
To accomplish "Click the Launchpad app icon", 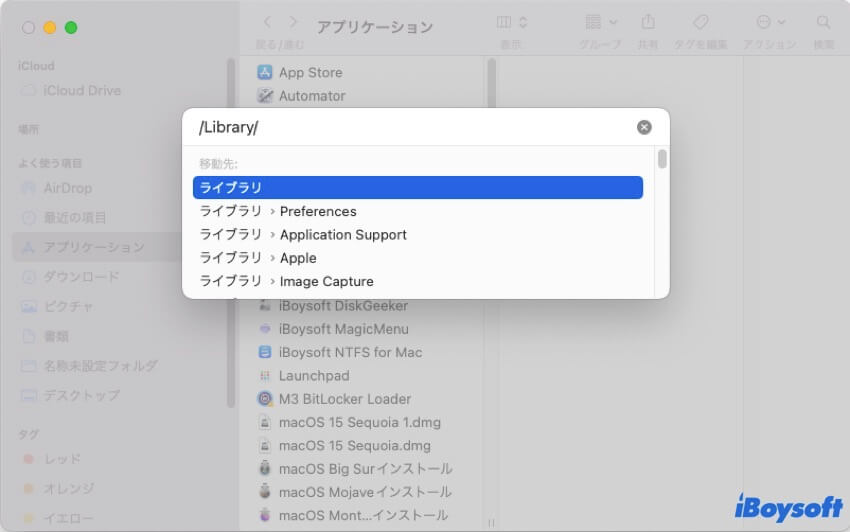I will coord(265,375).
